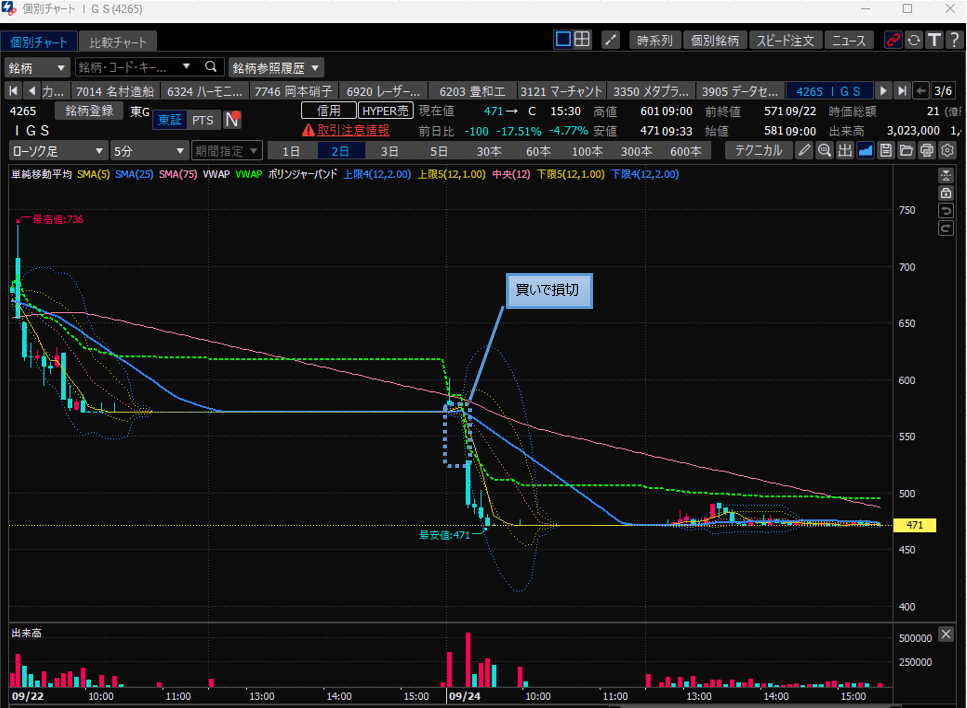967x708 pixels.
Task: Open the 銘柄参照履歴 dropdown
Action: [277, 67]
